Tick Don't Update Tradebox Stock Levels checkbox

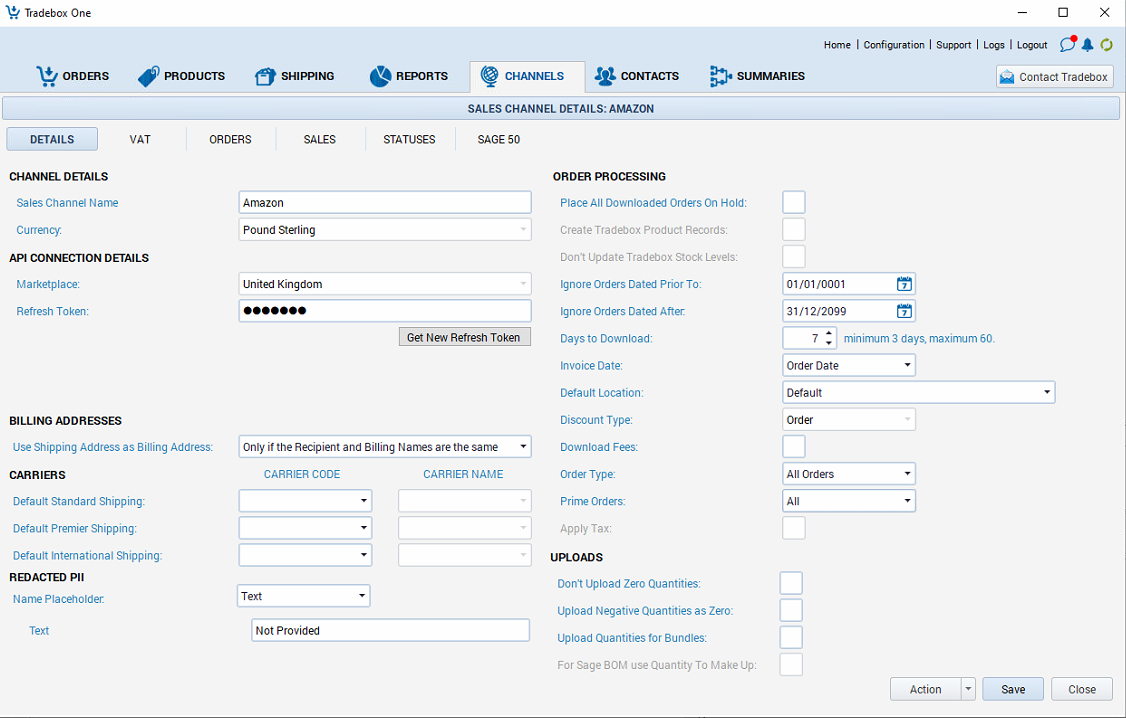(x=794, y=256)
